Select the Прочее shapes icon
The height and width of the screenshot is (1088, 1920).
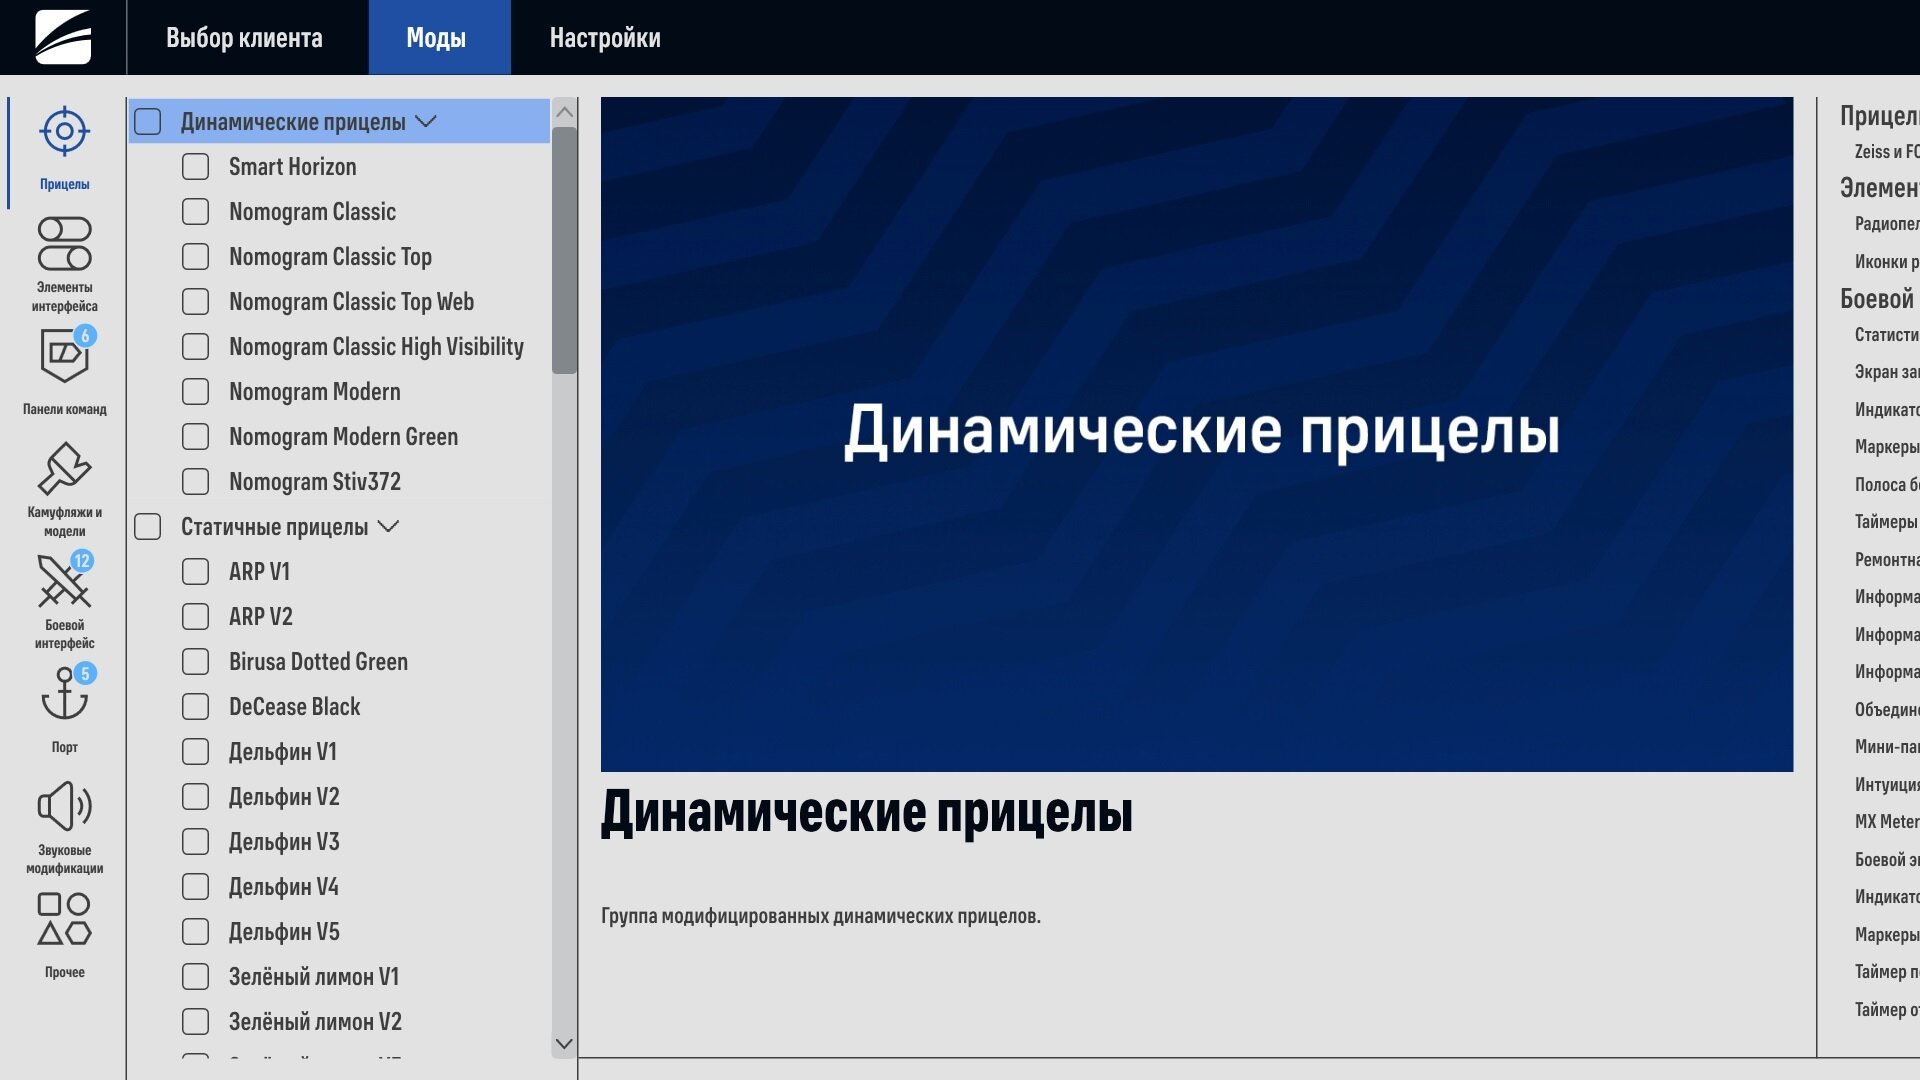[x=64, y=920]
